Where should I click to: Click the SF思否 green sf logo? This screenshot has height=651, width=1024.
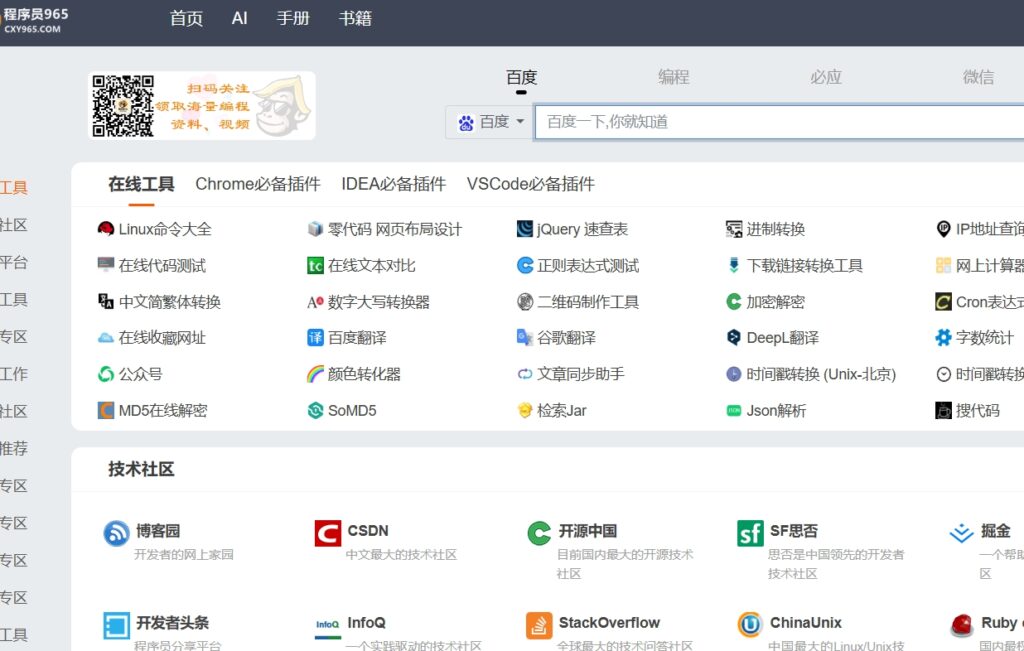750,533
